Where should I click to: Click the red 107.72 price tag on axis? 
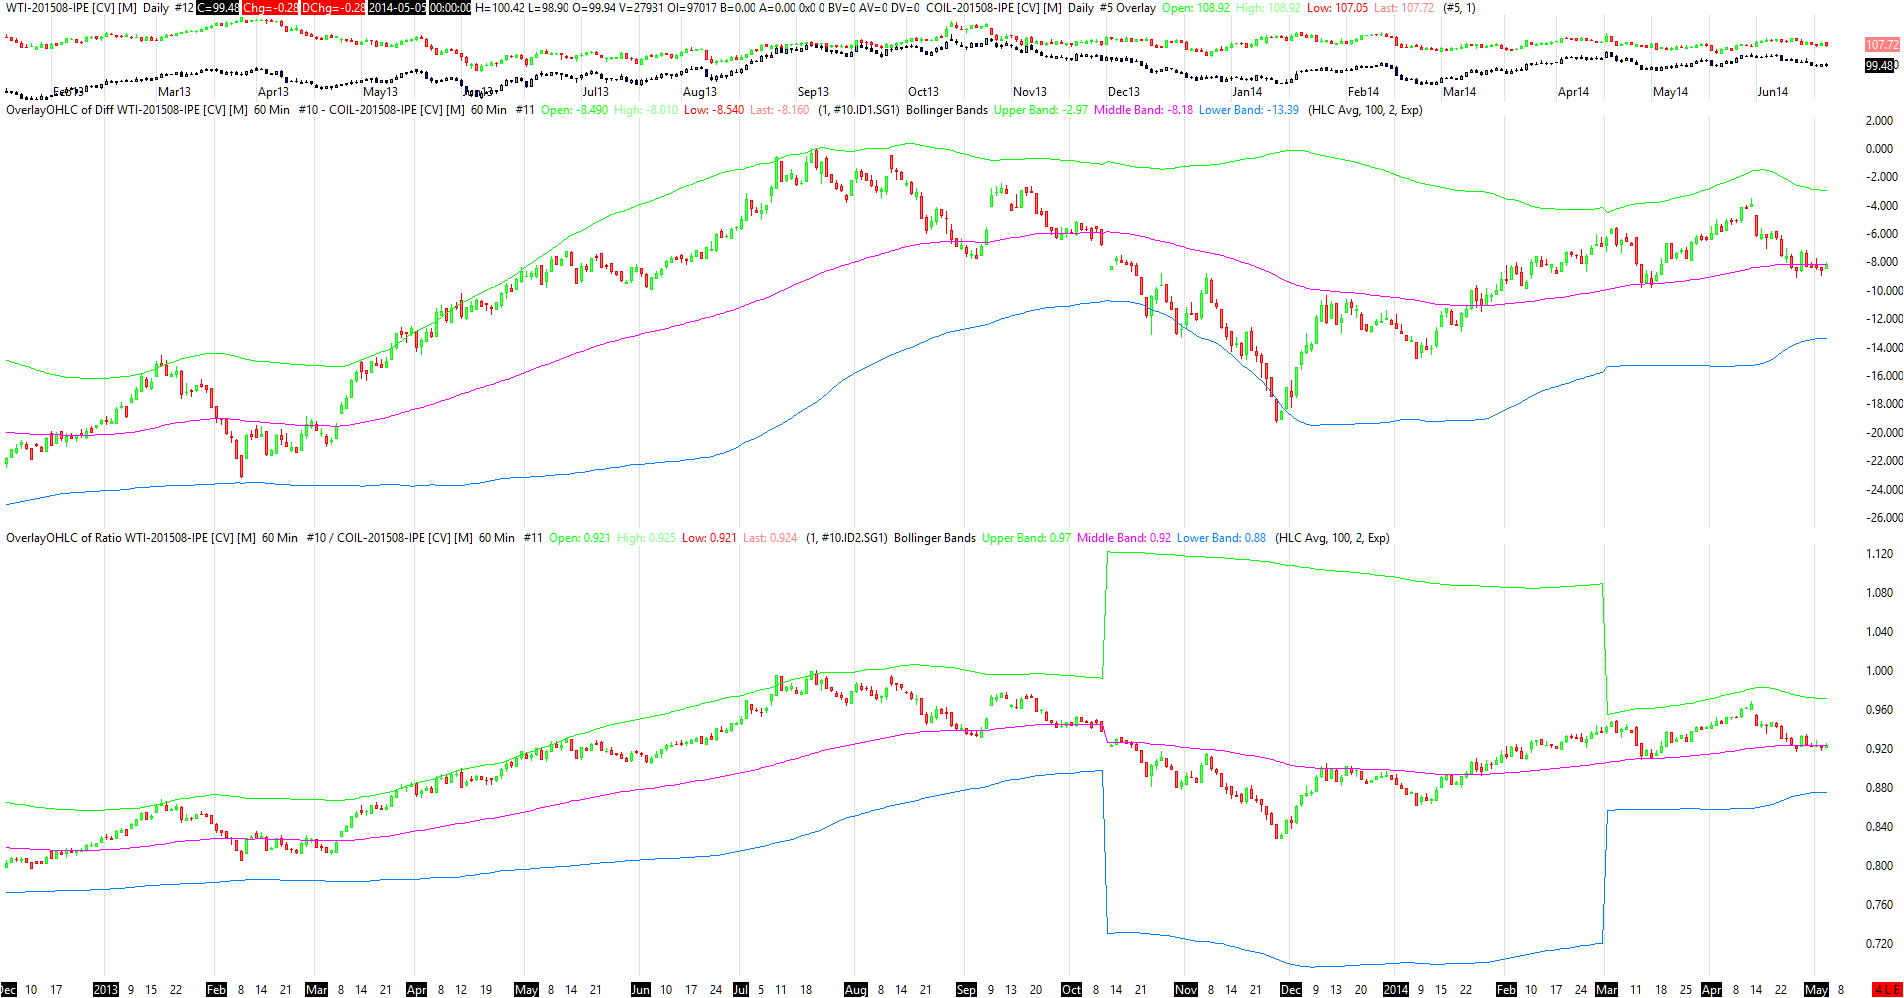(x=1882, y=45)
